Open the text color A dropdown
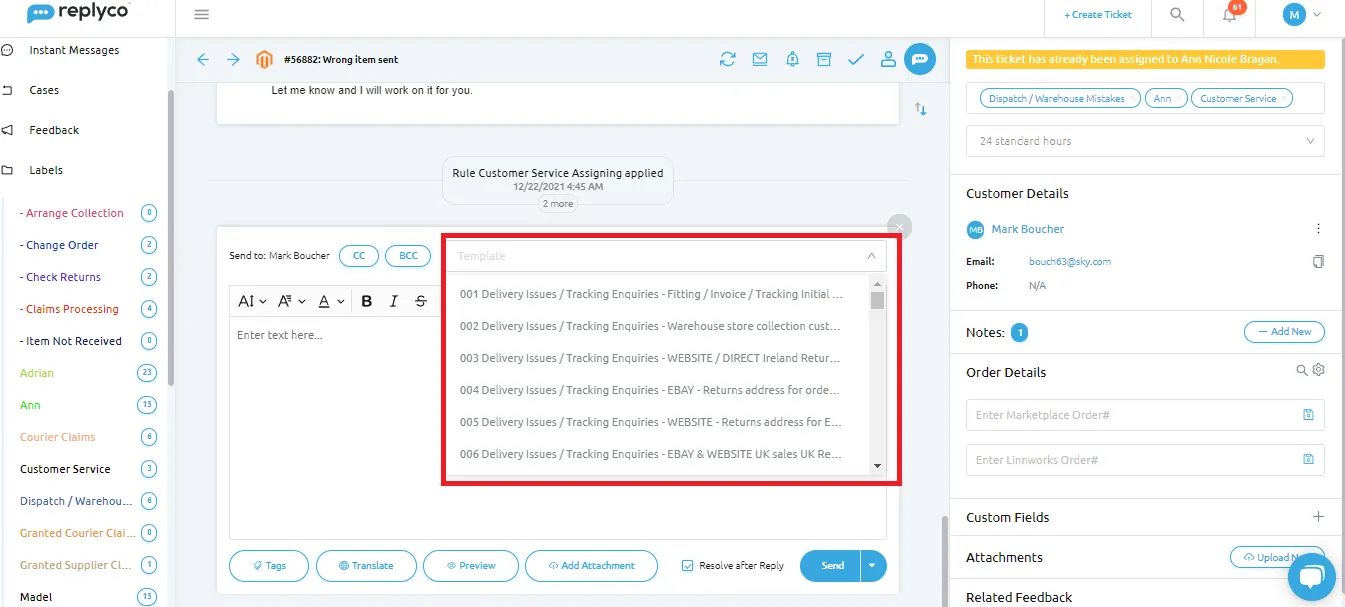1345x607 pixels. click(331, 301)
